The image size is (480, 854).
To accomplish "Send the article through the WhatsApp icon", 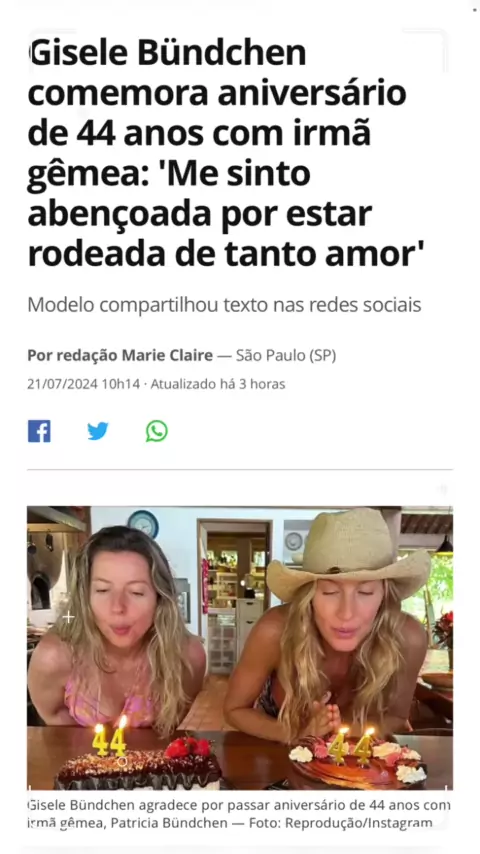I will (x=156, y=431).
